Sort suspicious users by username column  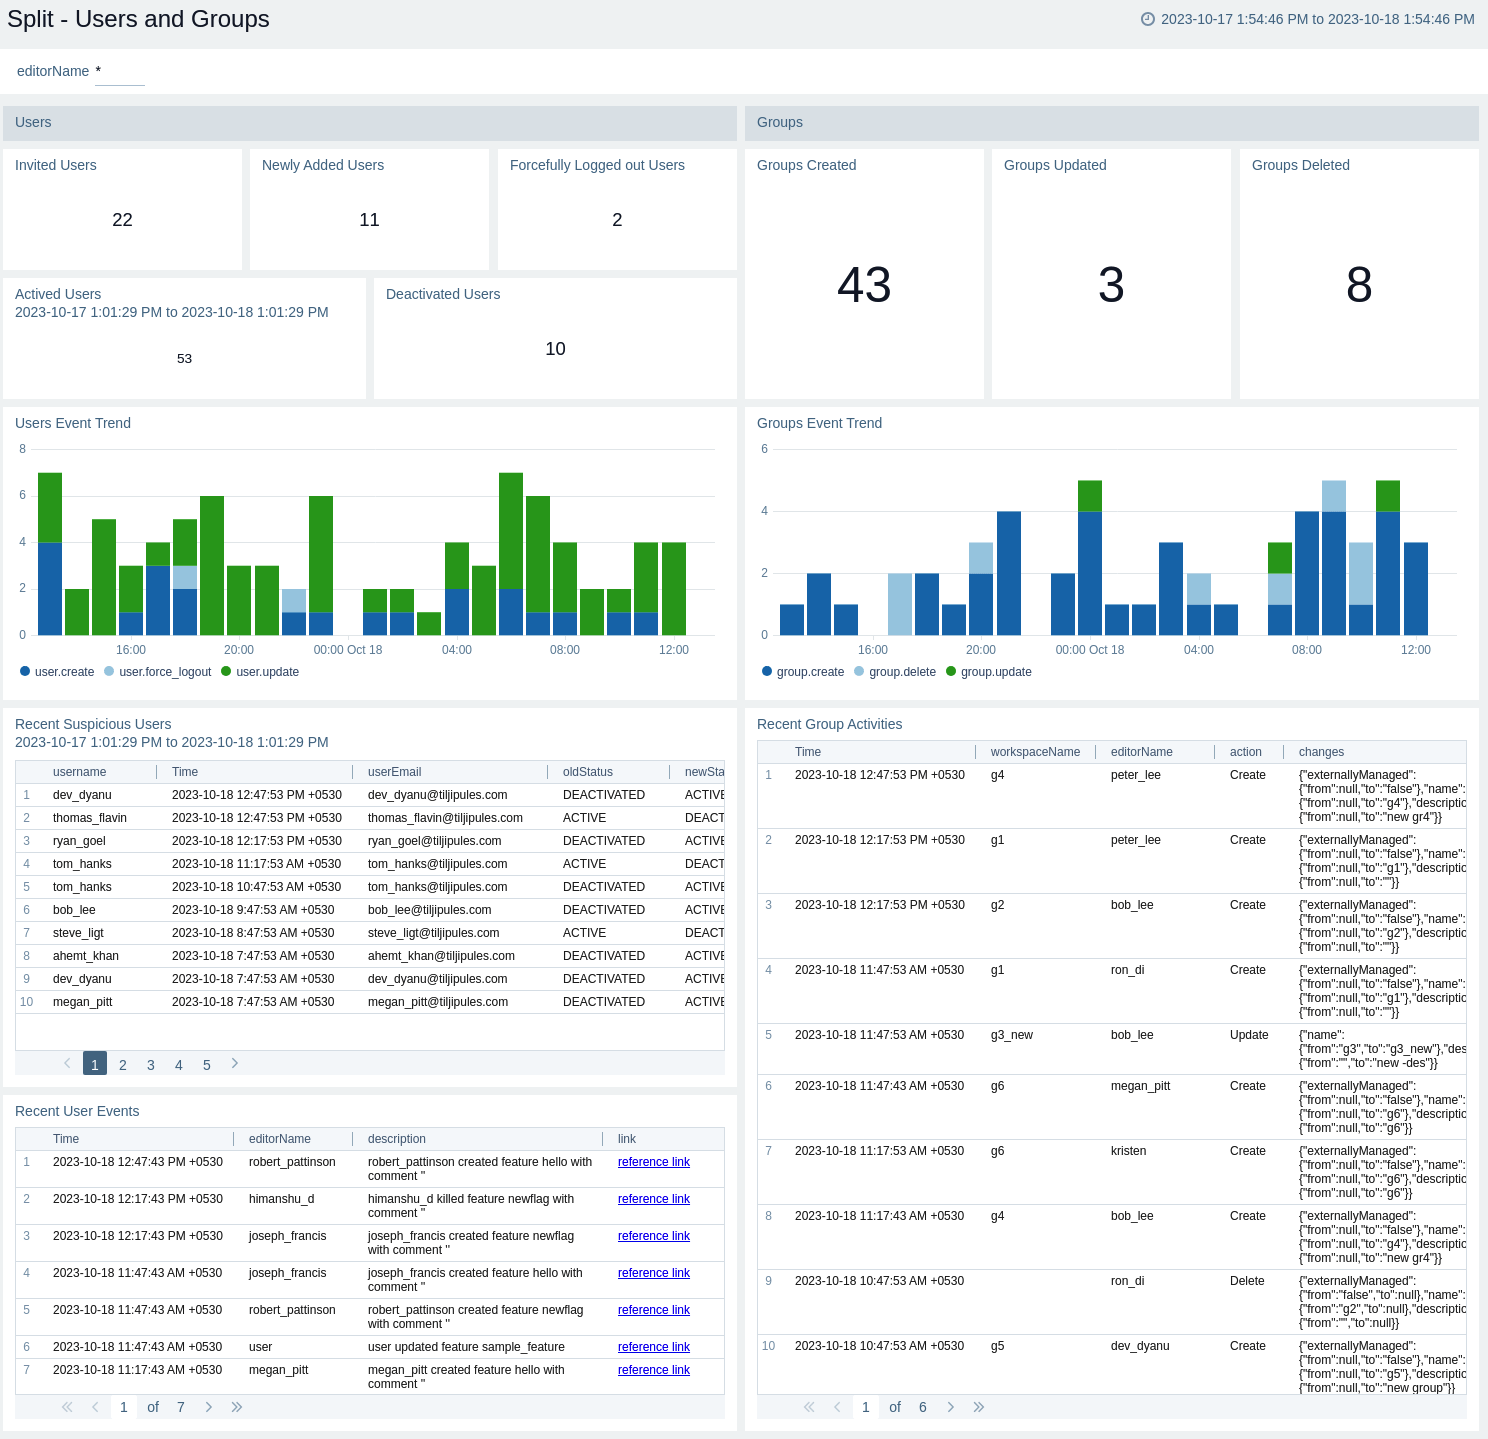(x=80, y=772)
